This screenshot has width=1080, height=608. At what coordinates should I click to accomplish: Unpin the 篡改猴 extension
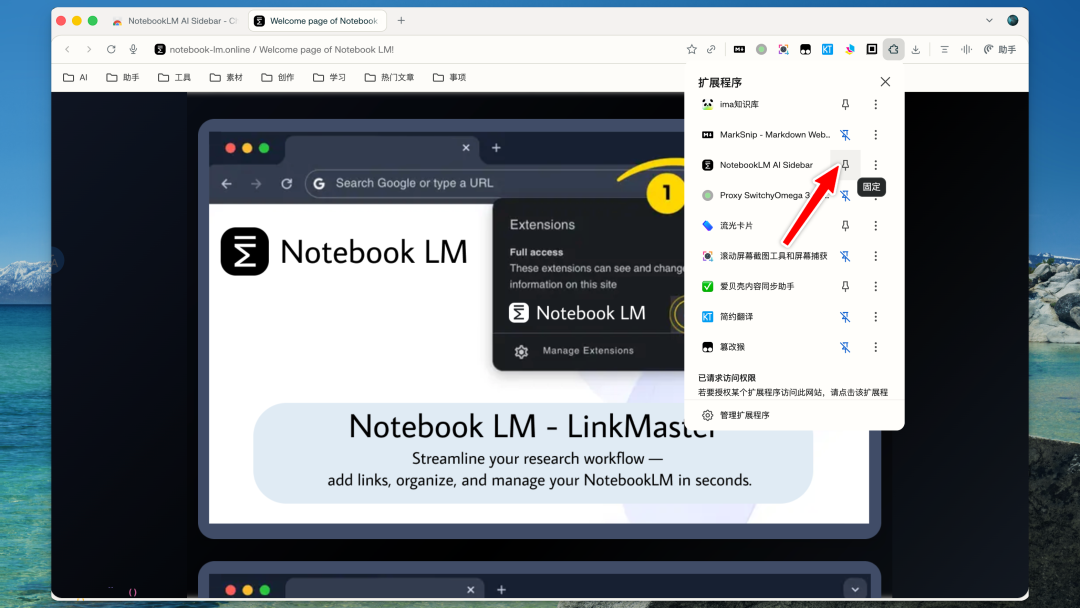pos(845,347)
